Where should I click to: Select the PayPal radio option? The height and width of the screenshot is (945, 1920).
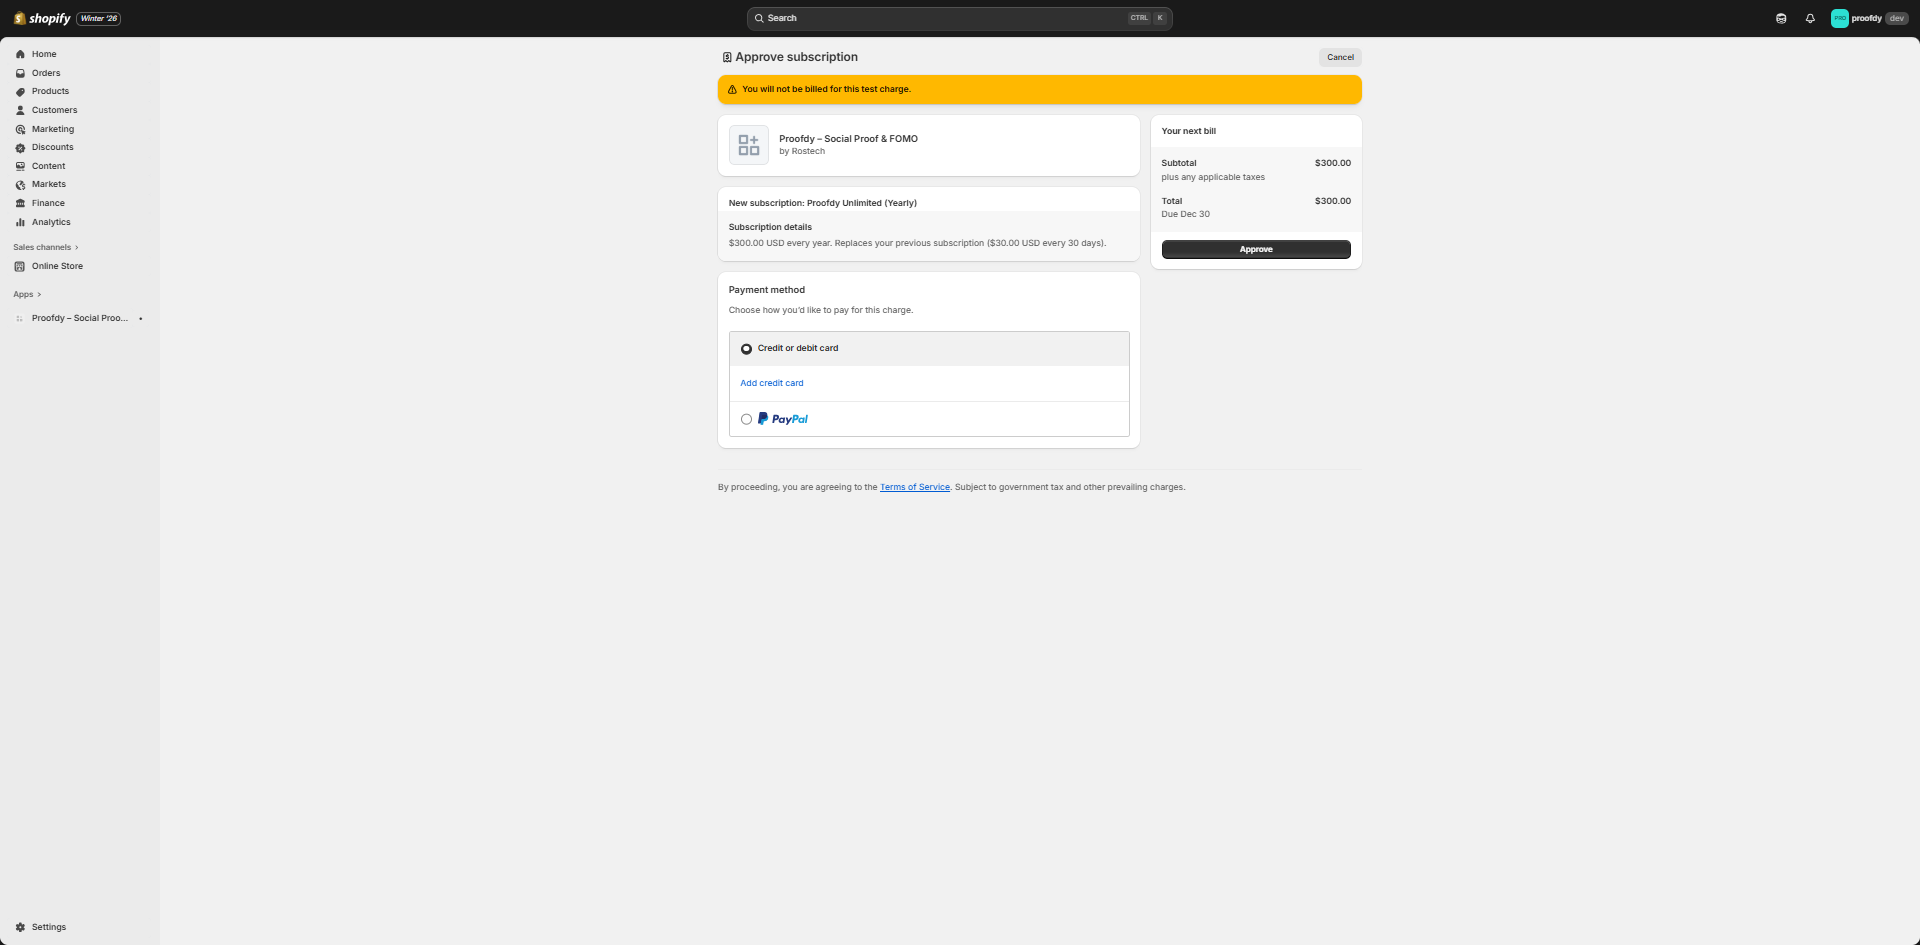click(x=746, y=419)
